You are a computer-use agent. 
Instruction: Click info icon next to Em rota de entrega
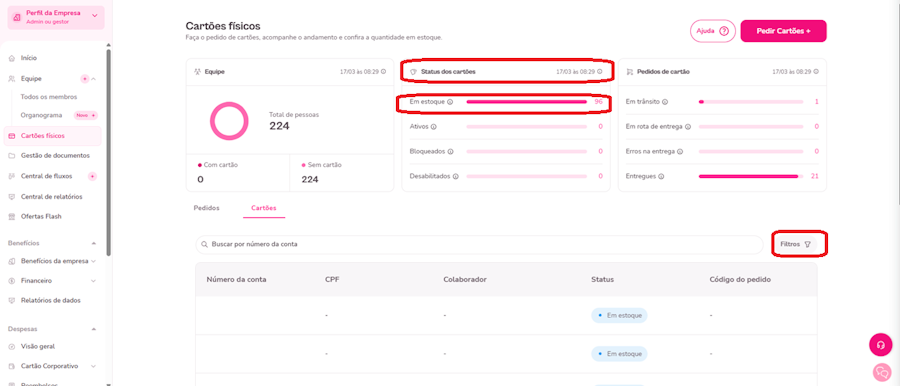click(x=688, y=126)
